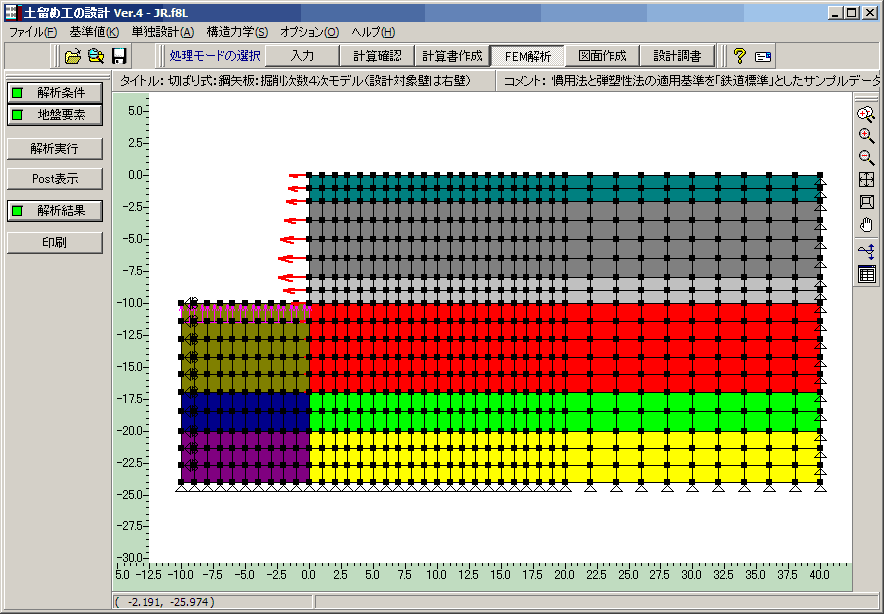Switch to the 計算書作成 mode tab
Viewport: 884px width, 614px height.
coord(452,56)
